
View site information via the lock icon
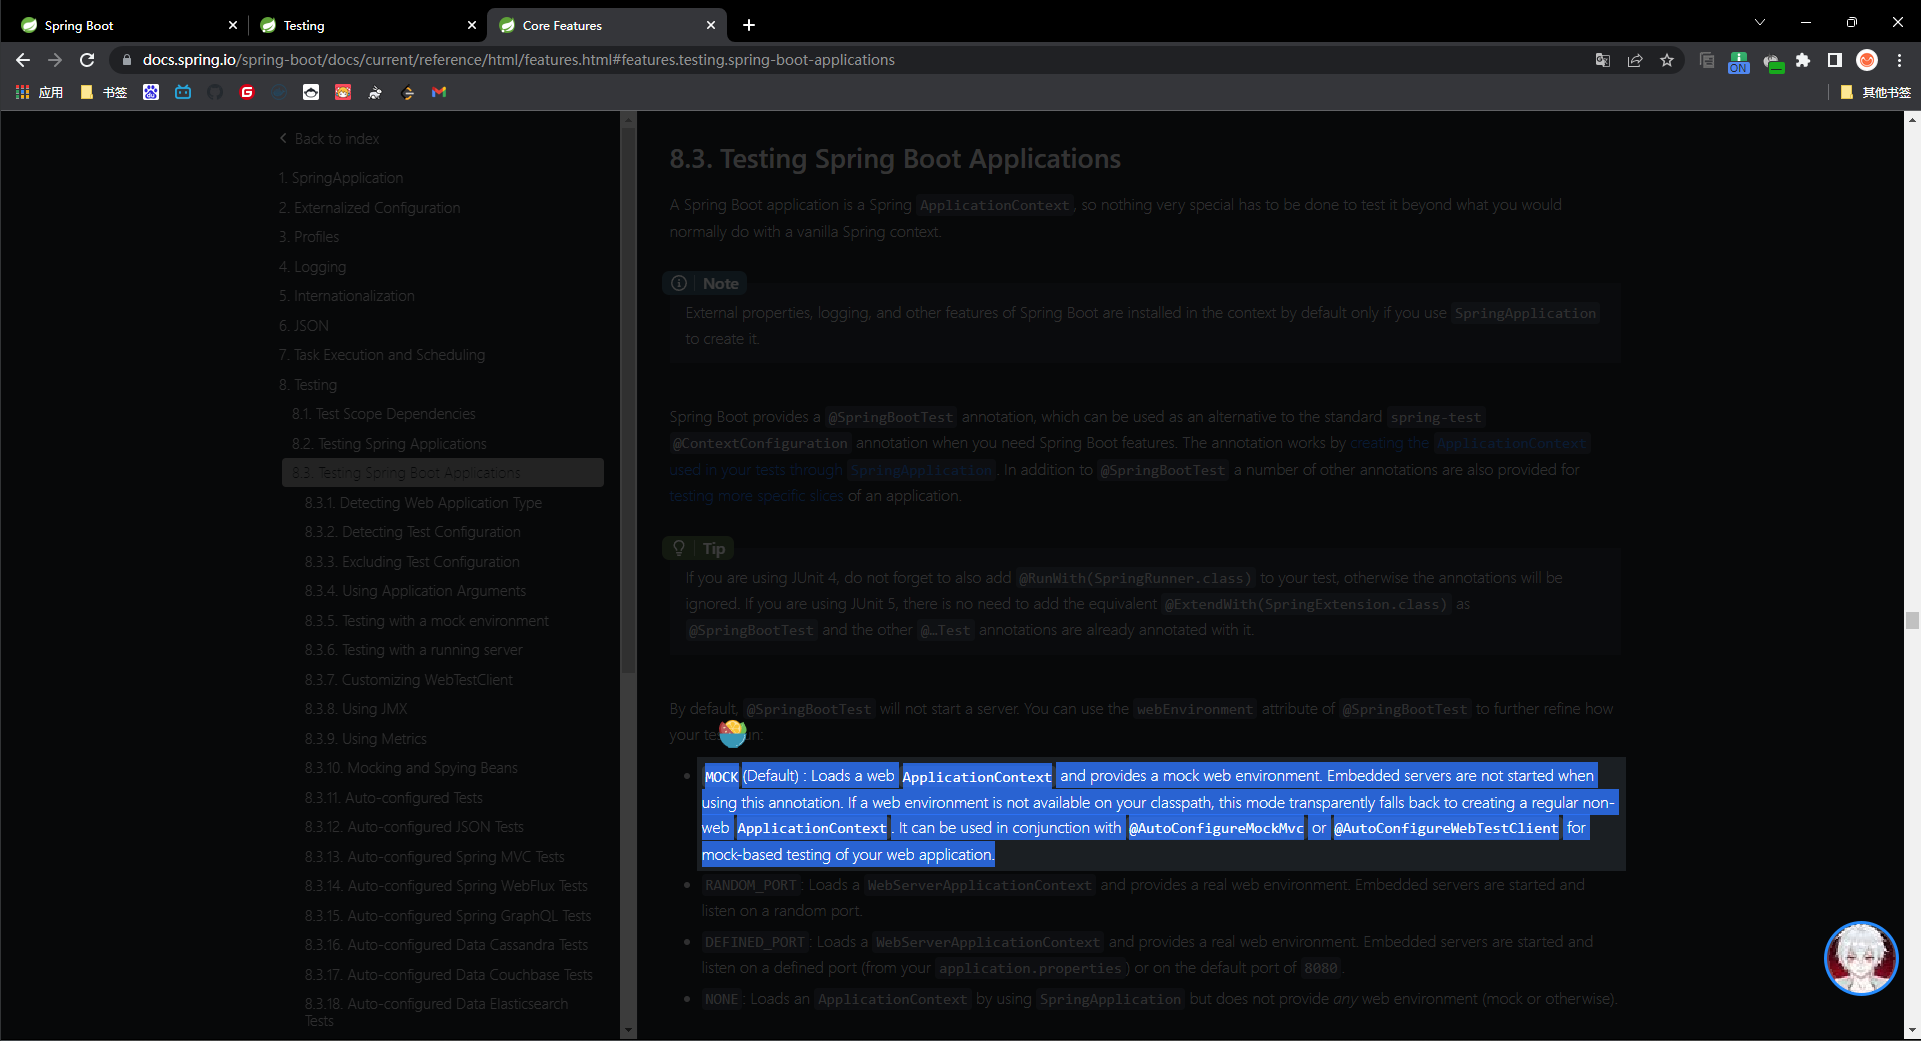126,60
